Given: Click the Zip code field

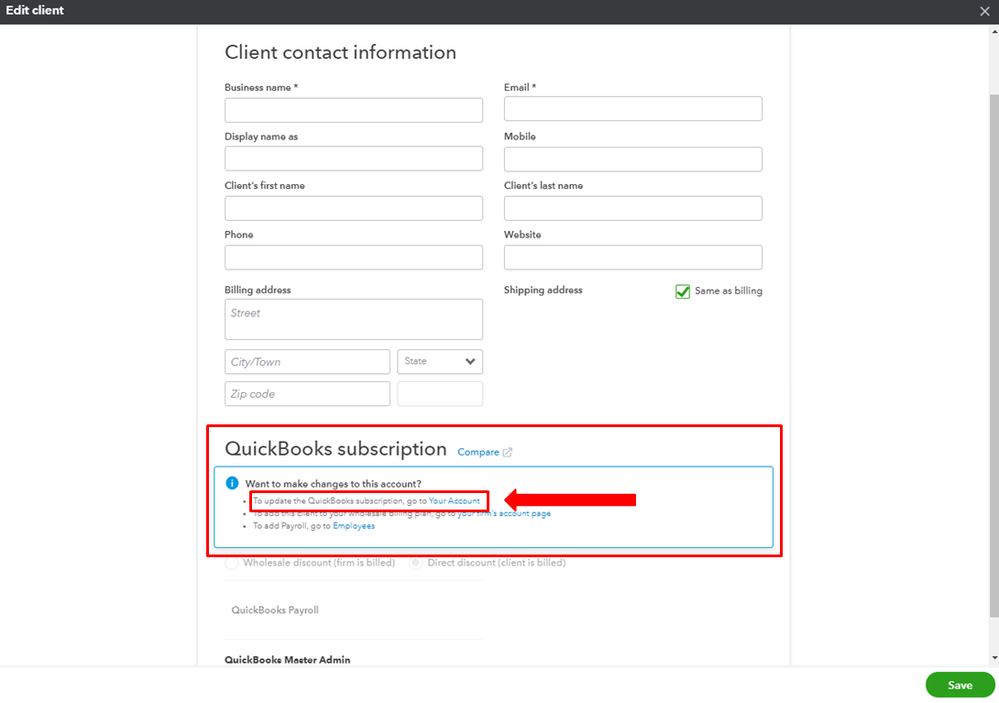Looking at the screenshot, I should 307,394.
